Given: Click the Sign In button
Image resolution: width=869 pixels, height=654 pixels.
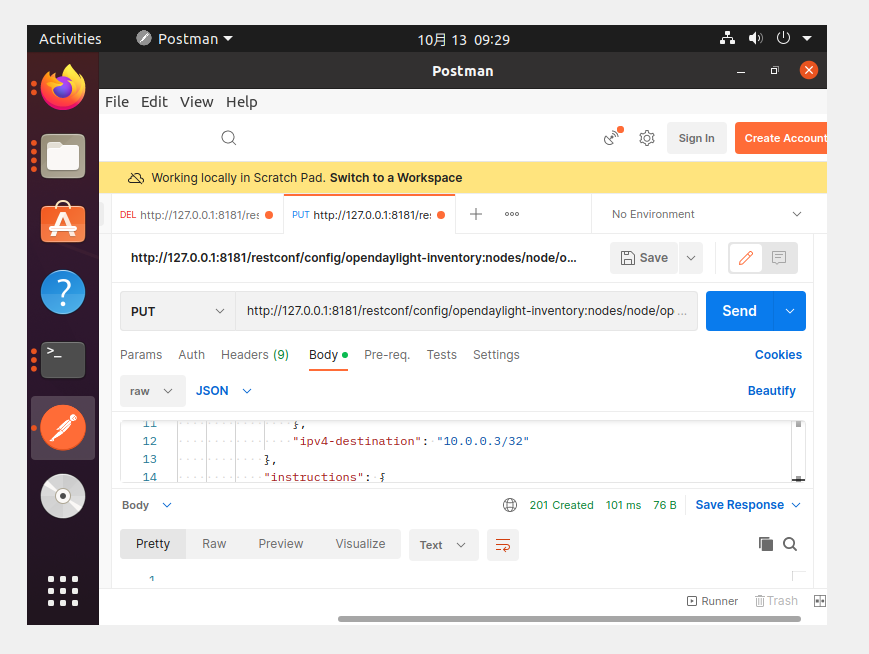Looking at the screenshot, I should pyautogui.click(x=697, y=138).
